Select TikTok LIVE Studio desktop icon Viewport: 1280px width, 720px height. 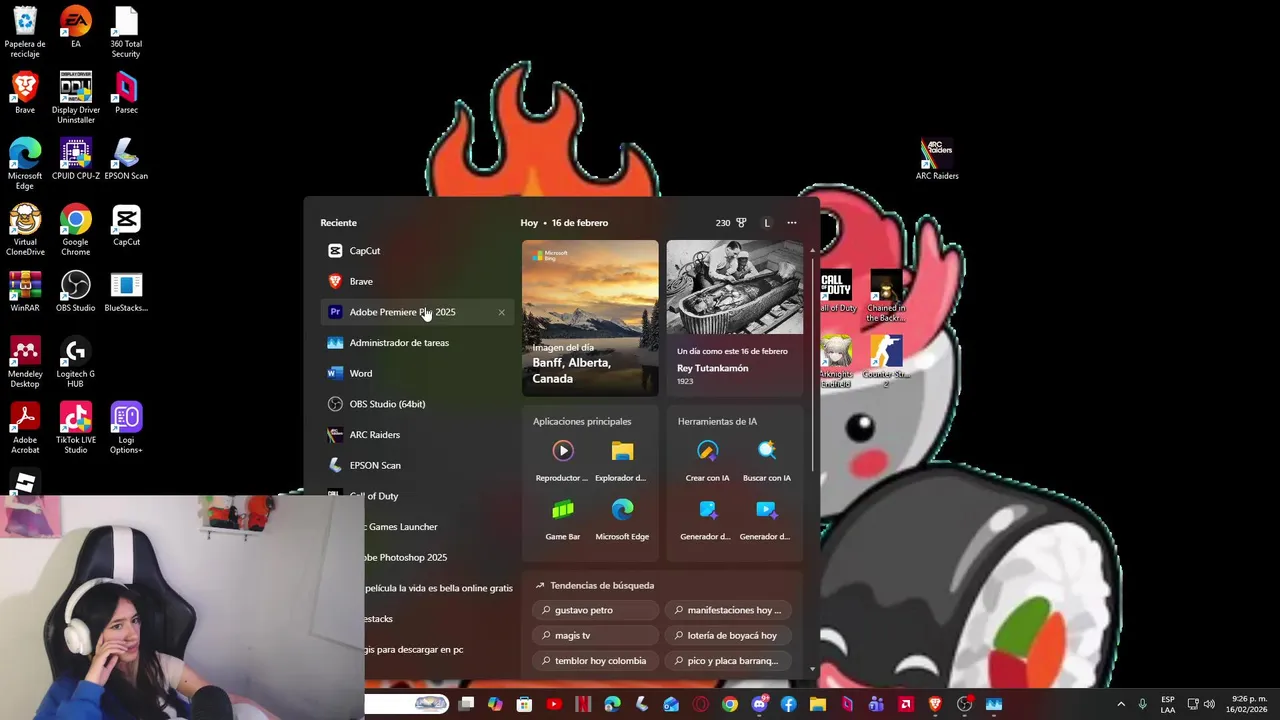pos(76,428)
